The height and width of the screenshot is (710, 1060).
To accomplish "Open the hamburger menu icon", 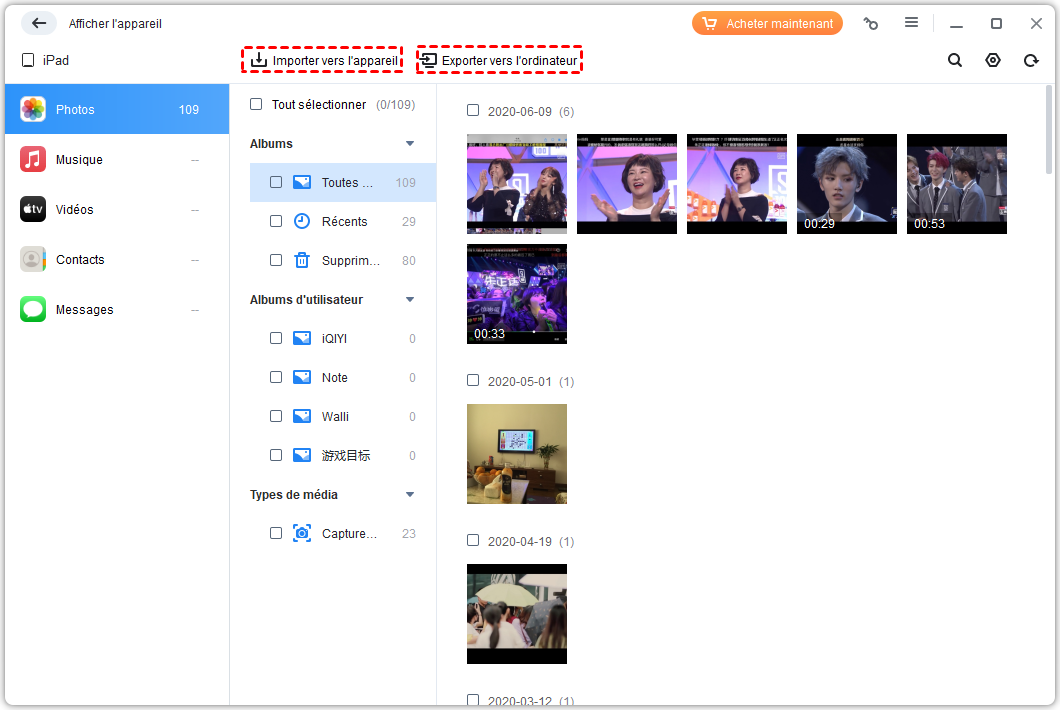I will click(911, 23).
